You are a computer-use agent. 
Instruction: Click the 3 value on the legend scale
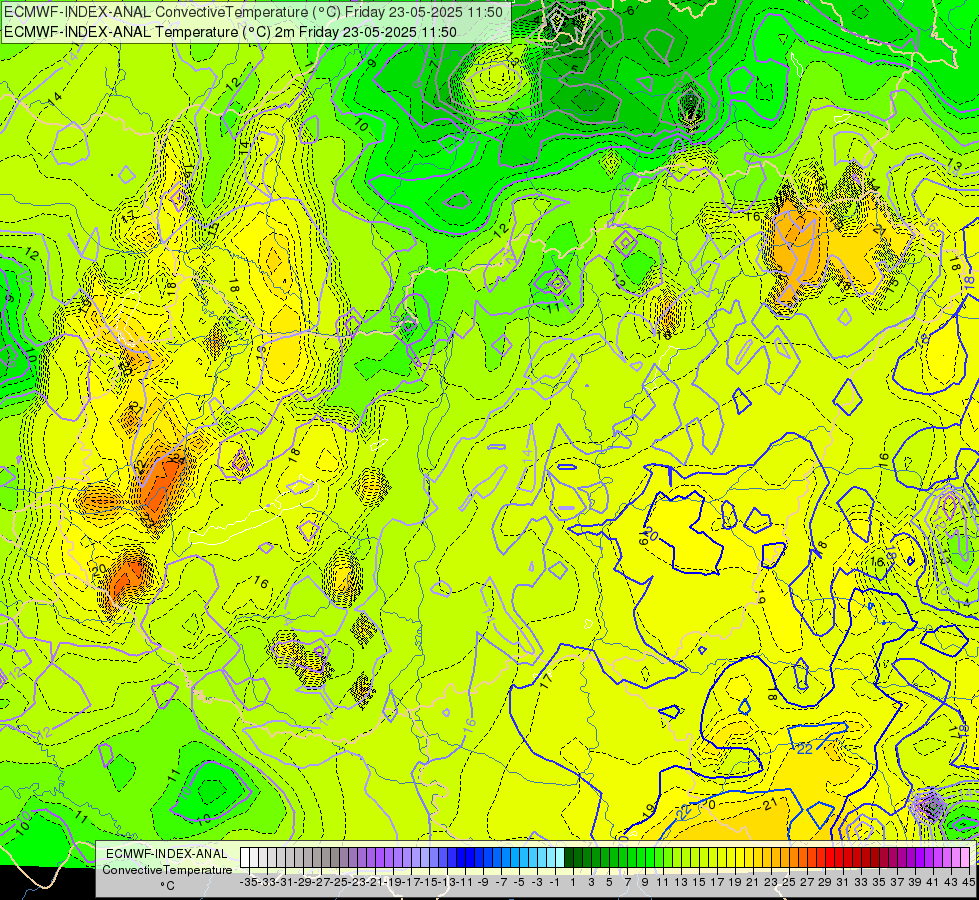click(x=591, y=882)
